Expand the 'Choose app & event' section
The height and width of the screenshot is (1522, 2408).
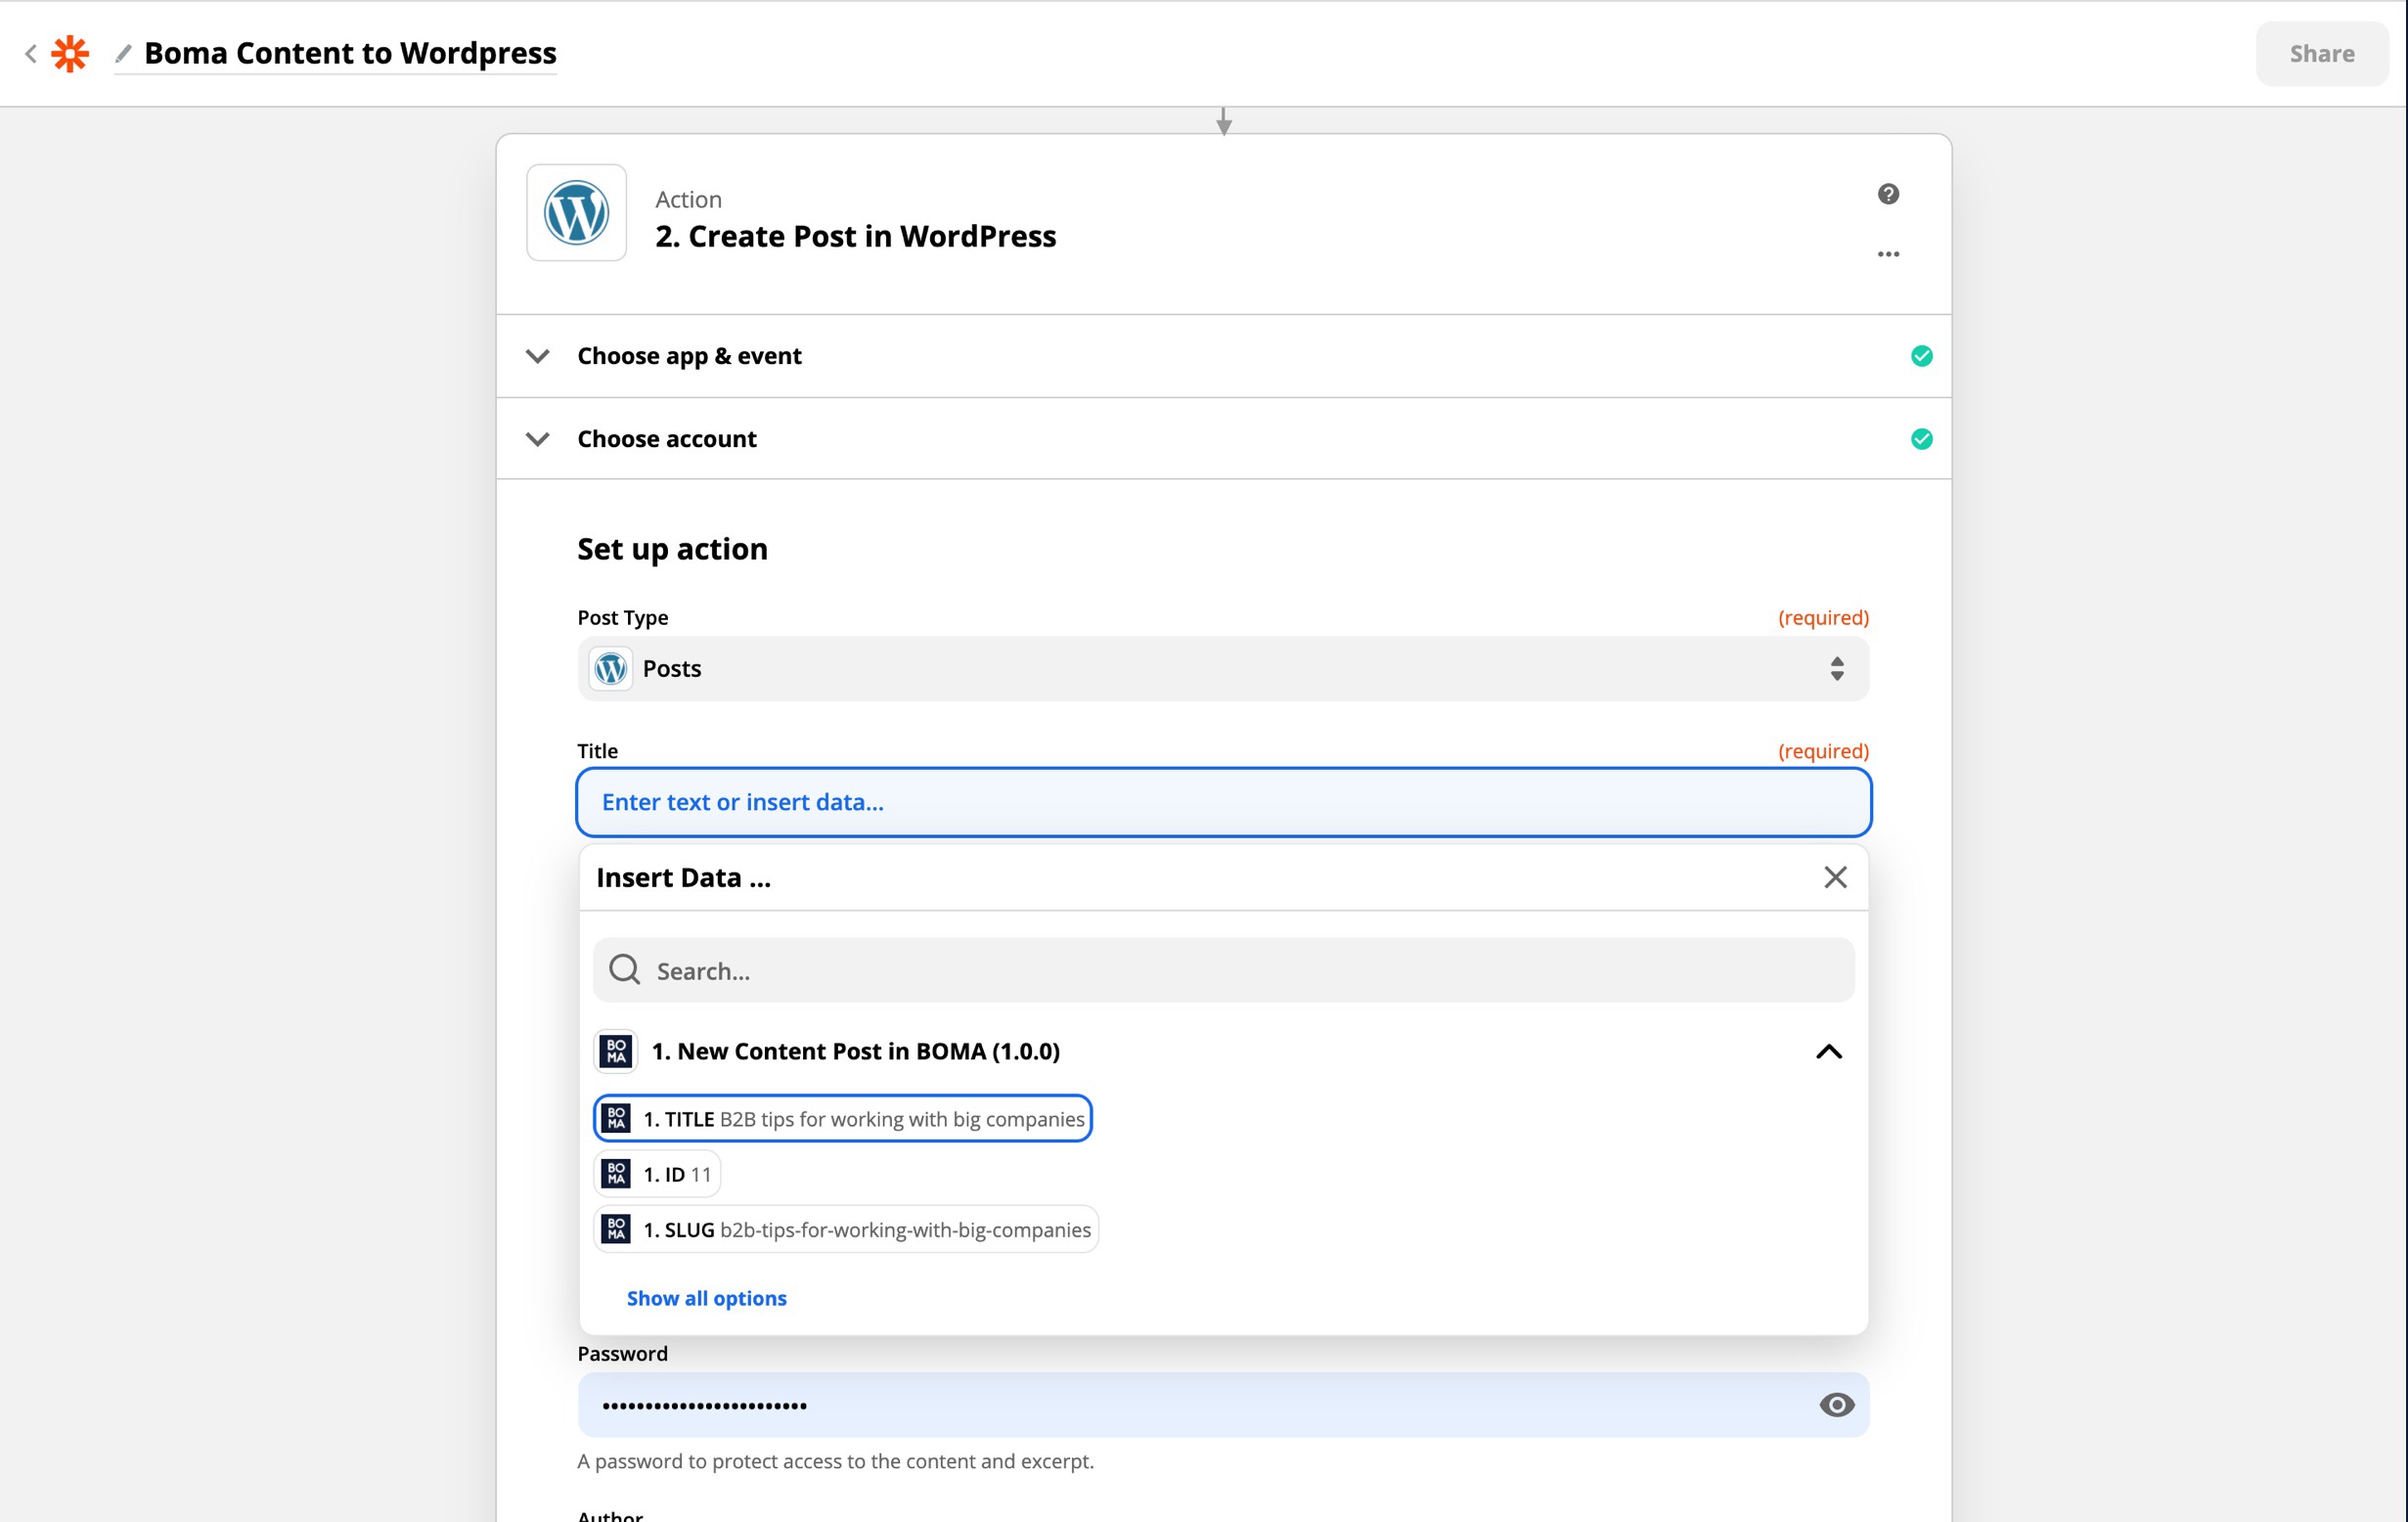tap(1222, 356)
